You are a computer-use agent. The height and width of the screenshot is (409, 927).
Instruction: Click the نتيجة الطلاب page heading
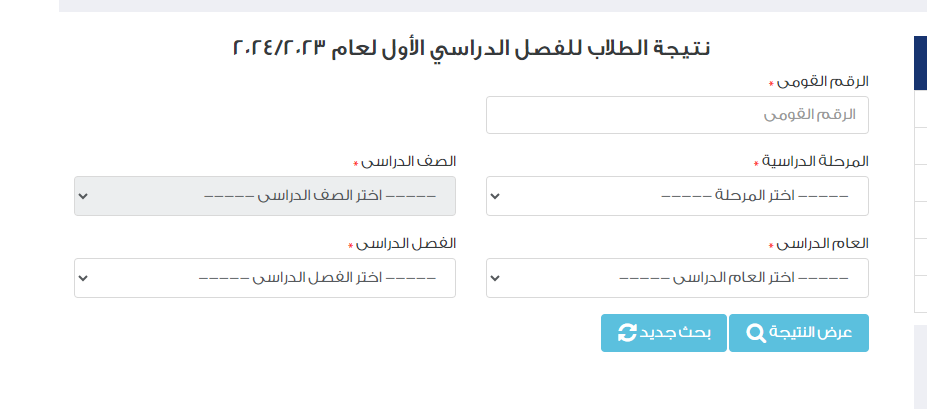[x=471, y=47]
